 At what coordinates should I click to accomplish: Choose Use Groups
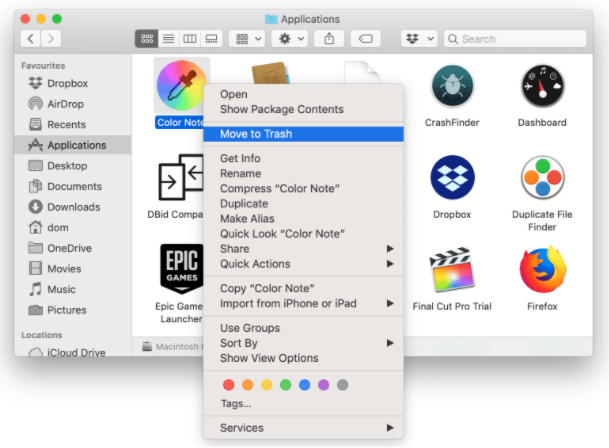pyautogui.click(x=303, y=328)
